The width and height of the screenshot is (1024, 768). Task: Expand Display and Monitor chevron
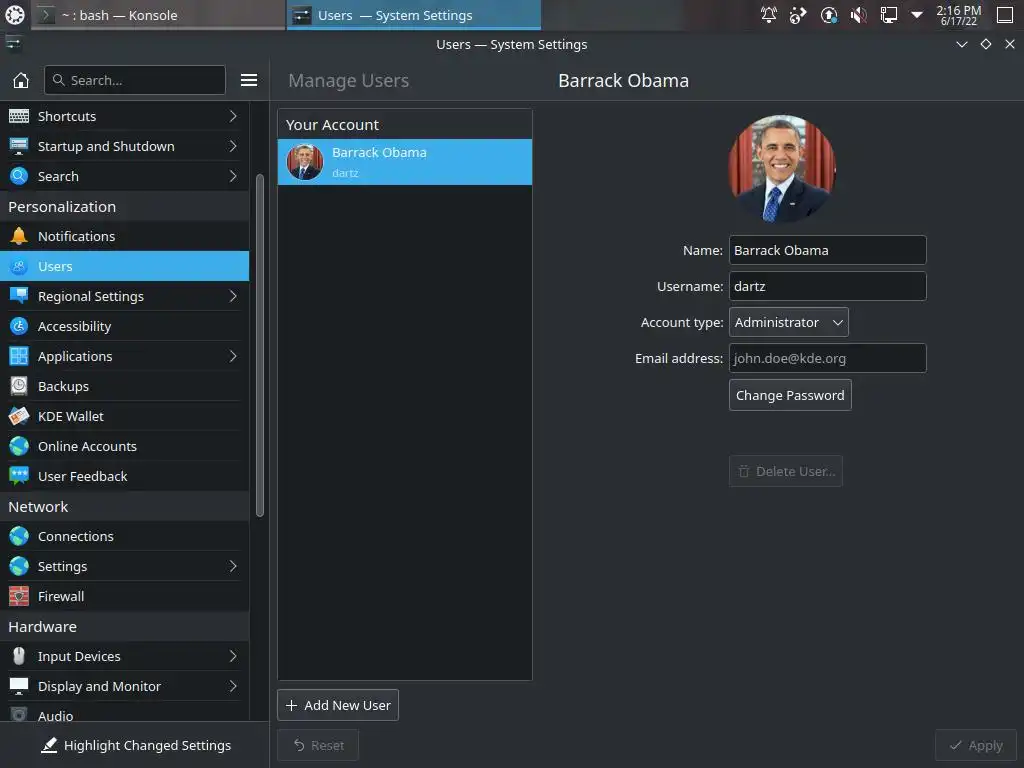click(x=232, y=686)
